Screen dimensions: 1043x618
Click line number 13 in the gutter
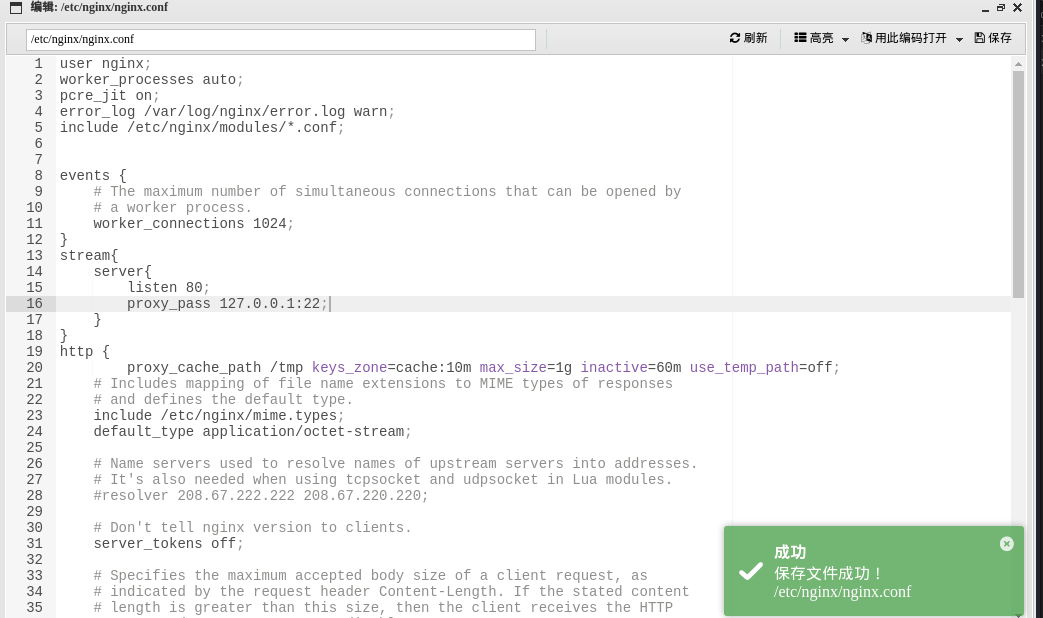coord(35,255)
